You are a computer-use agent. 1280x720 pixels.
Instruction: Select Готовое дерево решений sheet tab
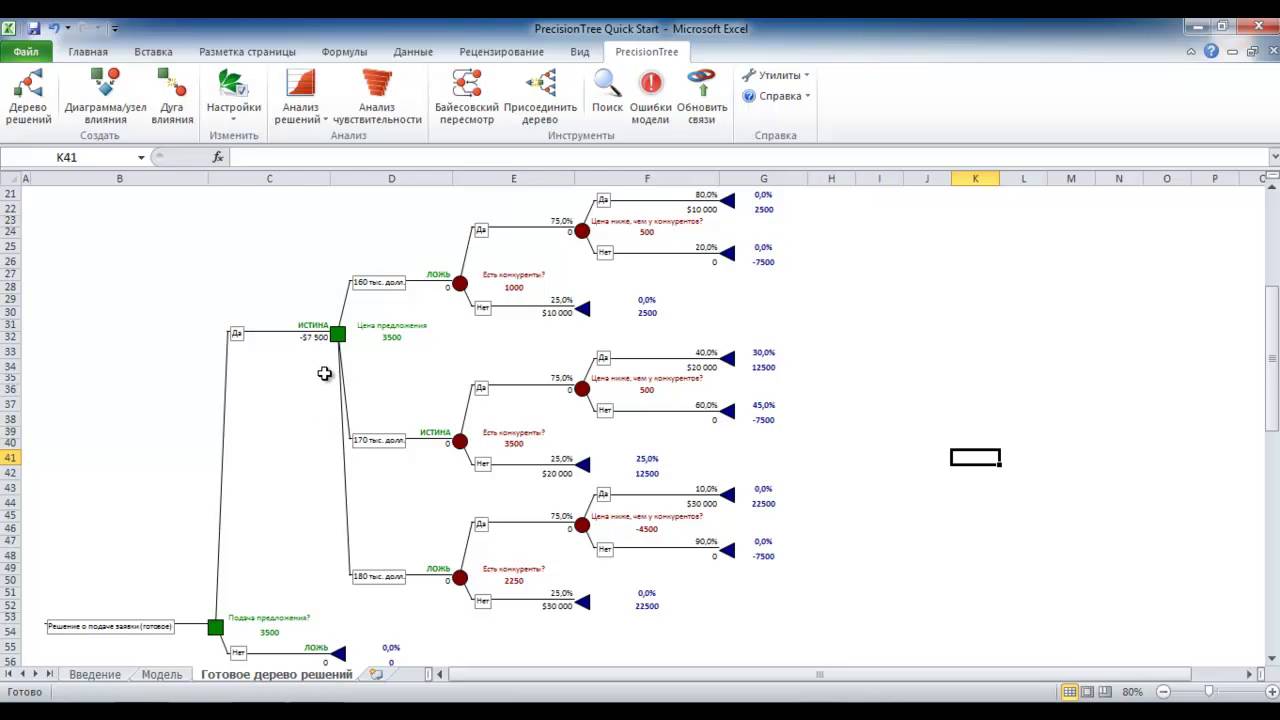[276, 675]
